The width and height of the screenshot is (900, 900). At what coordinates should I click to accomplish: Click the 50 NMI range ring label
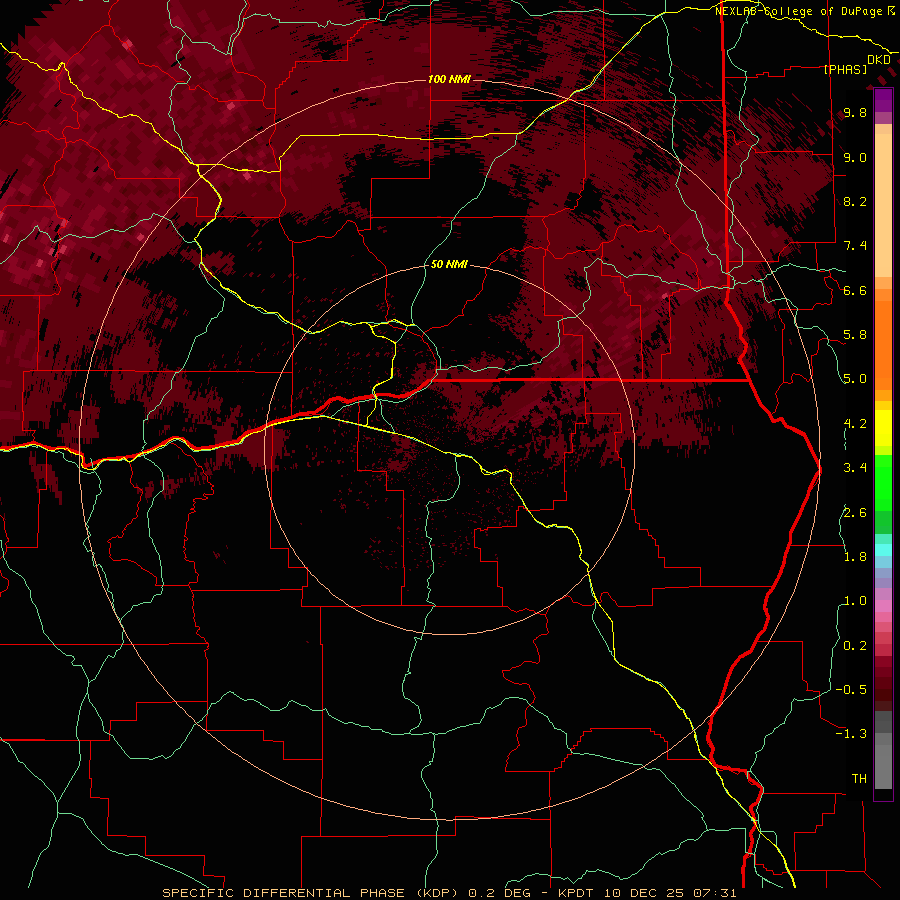(x=449, y=264)
